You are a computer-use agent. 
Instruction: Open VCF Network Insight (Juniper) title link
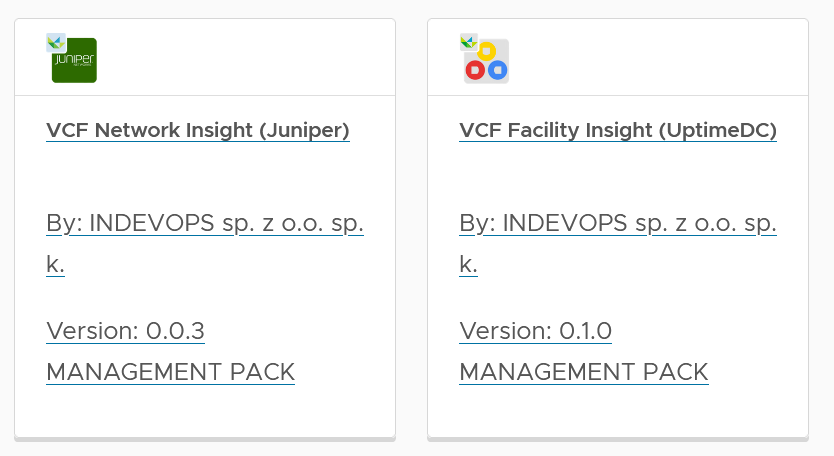(x=198, y=130)
